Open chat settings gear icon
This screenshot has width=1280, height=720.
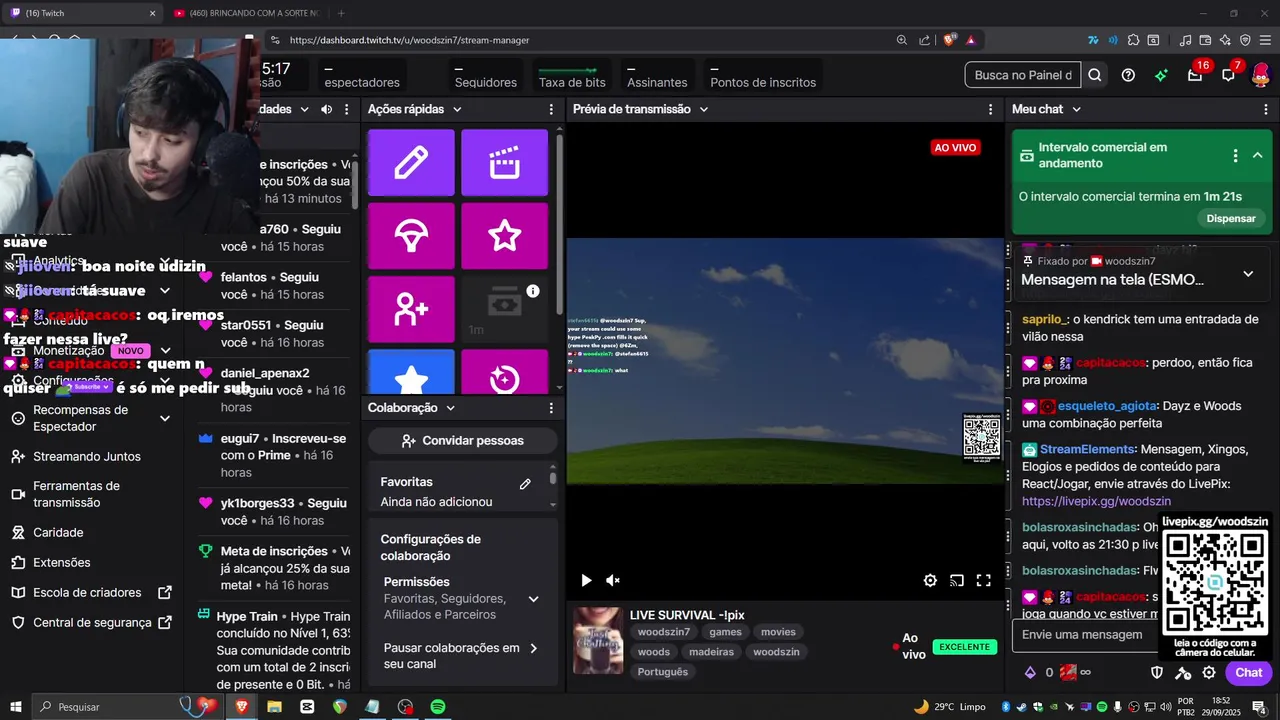tap(1209, 673)
